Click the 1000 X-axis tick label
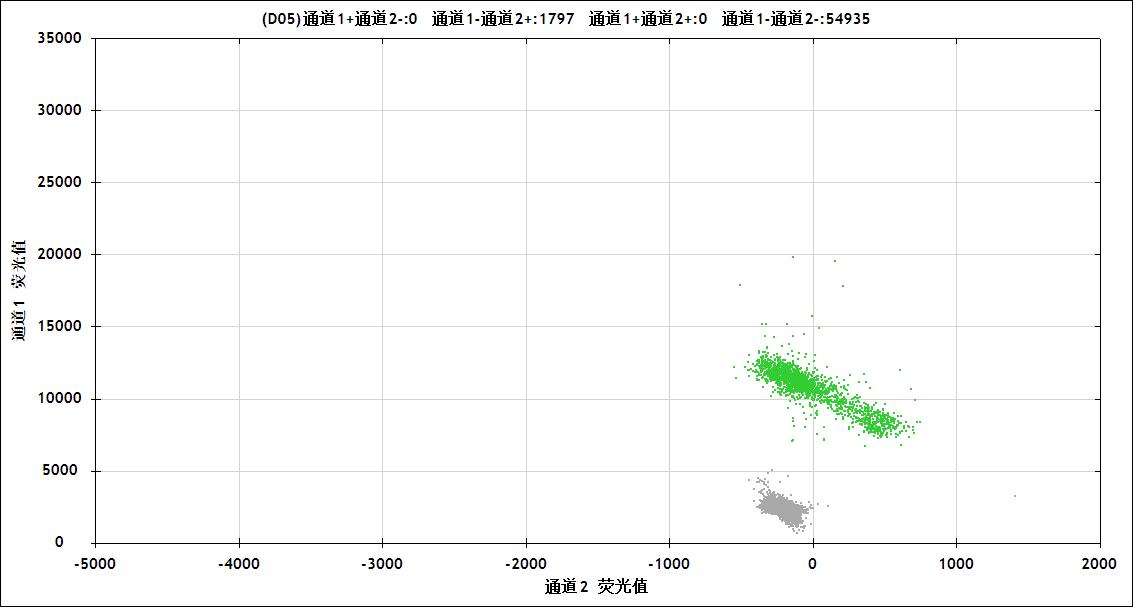 [956, 564]
